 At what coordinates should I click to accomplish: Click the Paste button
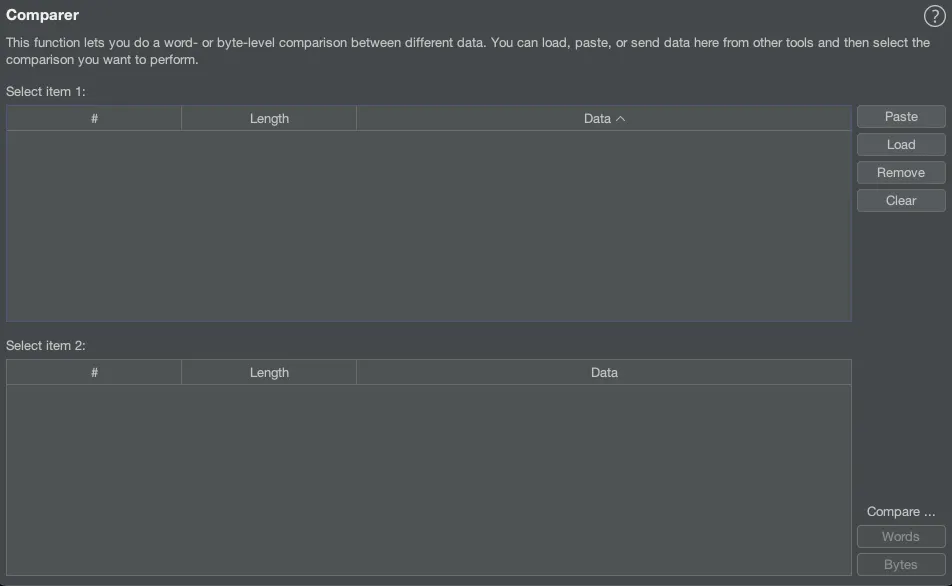click(x=901, y=117)
